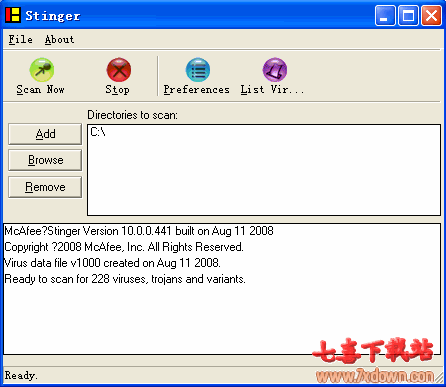Select the C:\ directory entry
Viewport: 446px width, 387px height.
coord(98,132)
